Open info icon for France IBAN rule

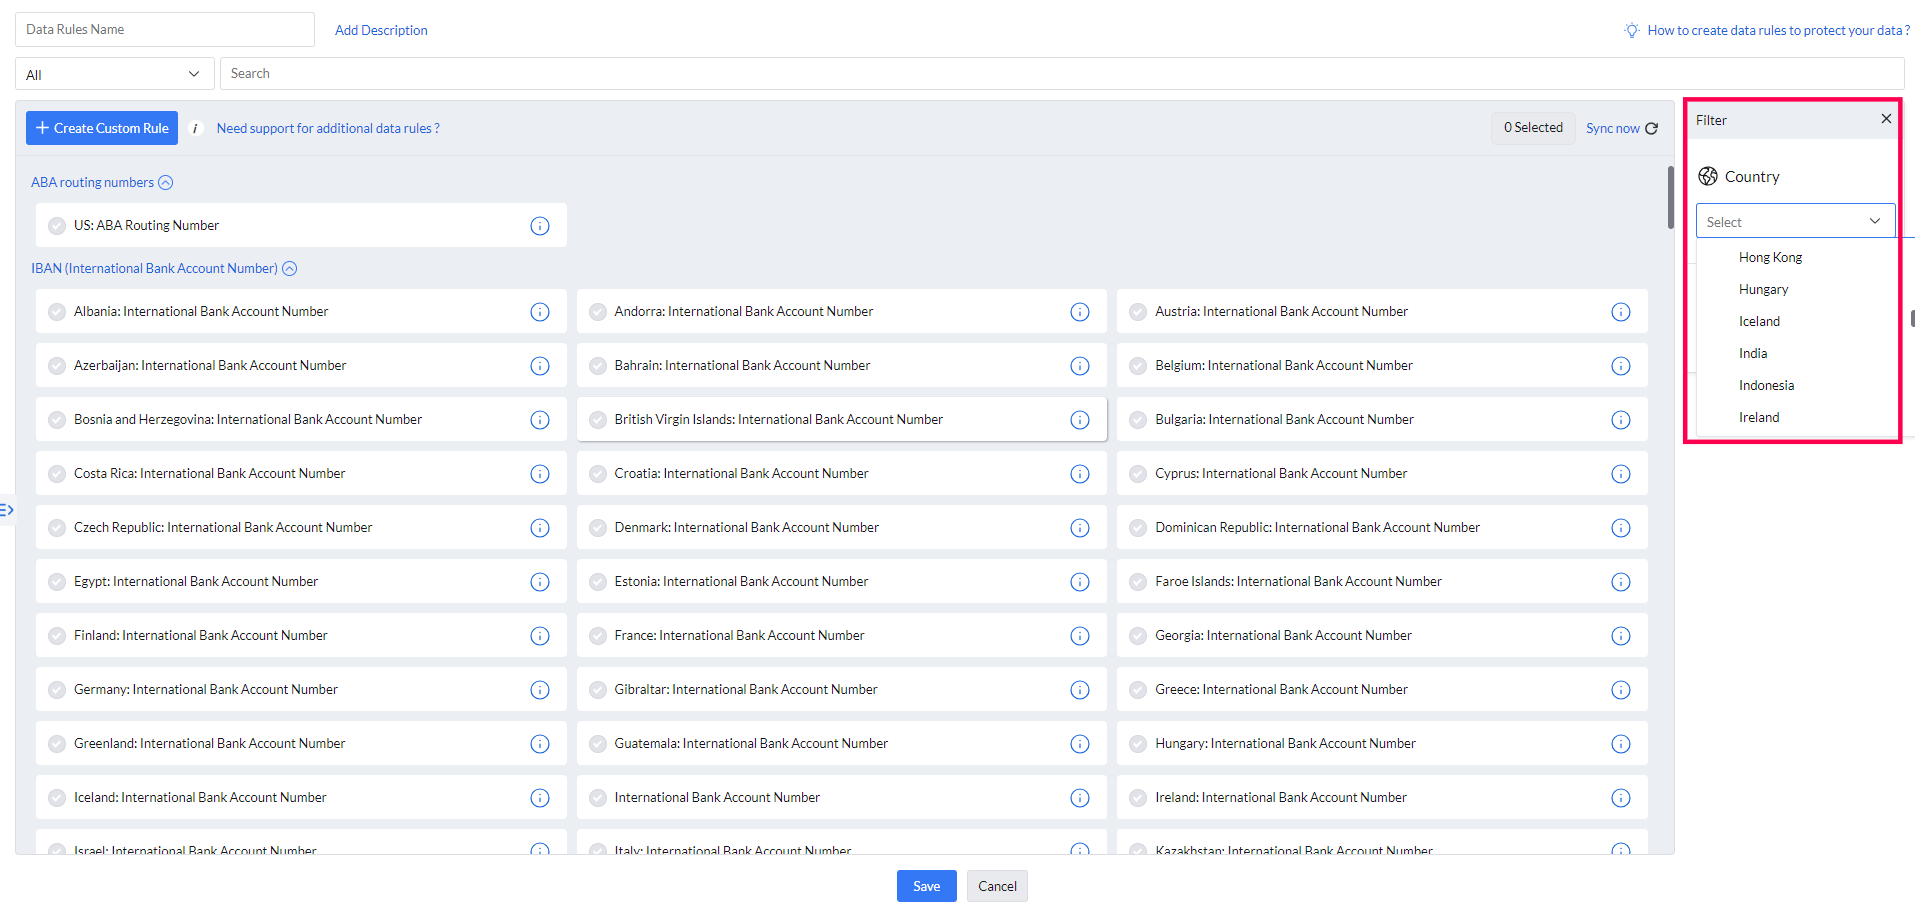coord(1080,636)
